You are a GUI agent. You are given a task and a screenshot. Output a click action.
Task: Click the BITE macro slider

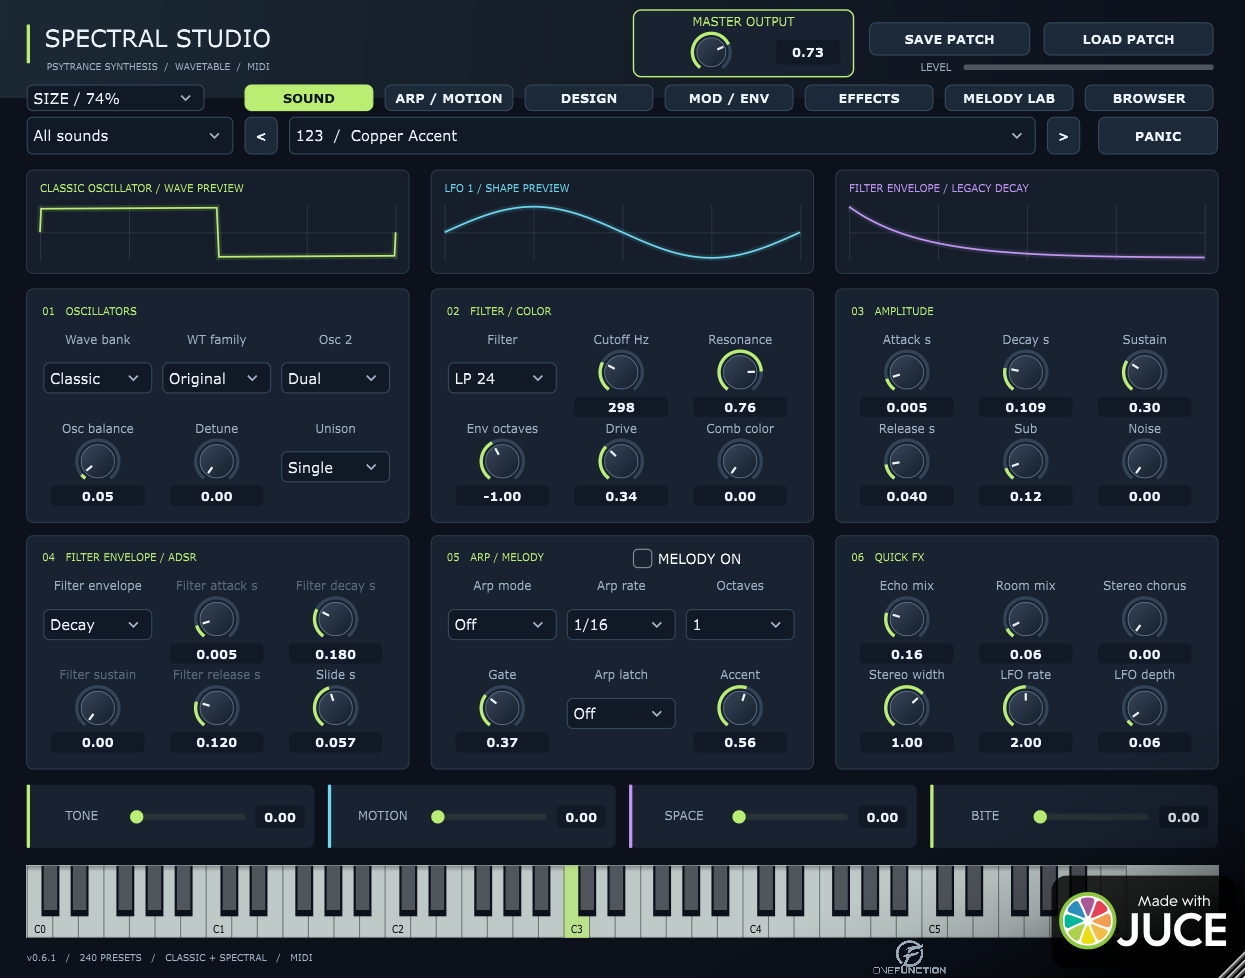[x=1092, y=817]
